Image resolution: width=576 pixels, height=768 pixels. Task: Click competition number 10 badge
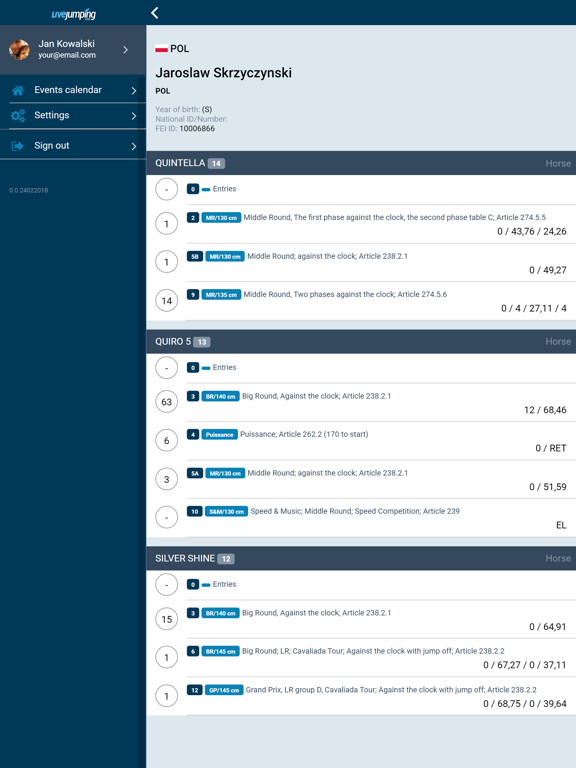[194, 511]
